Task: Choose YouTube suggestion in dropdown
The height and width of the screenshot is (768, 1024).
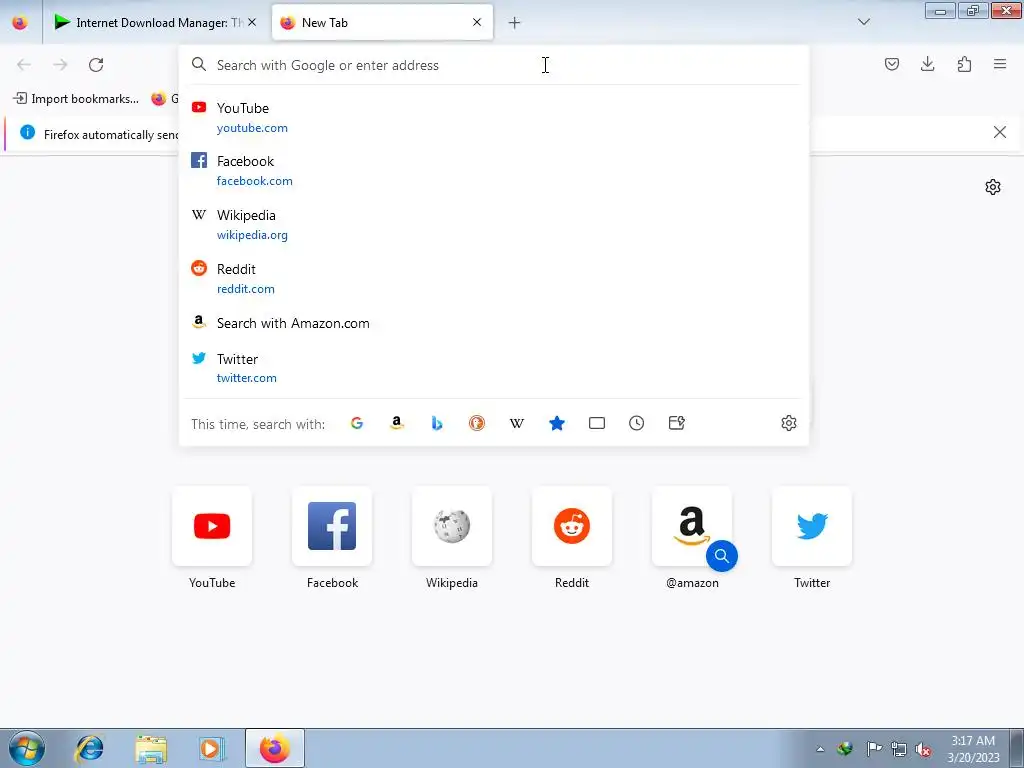Action: pyautogui.click(x=493, y=117)
